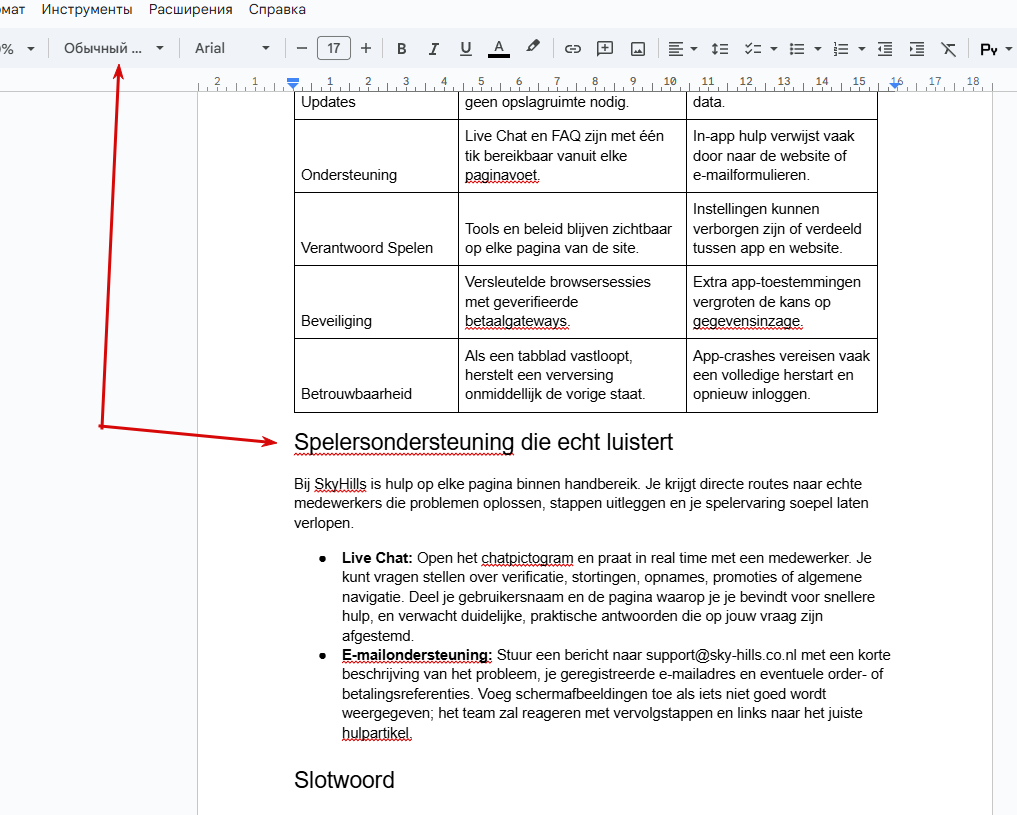Click the email support@sky-hills.co.nl text
Screen dimensions: 1017x815
click(x=721, y=656)
